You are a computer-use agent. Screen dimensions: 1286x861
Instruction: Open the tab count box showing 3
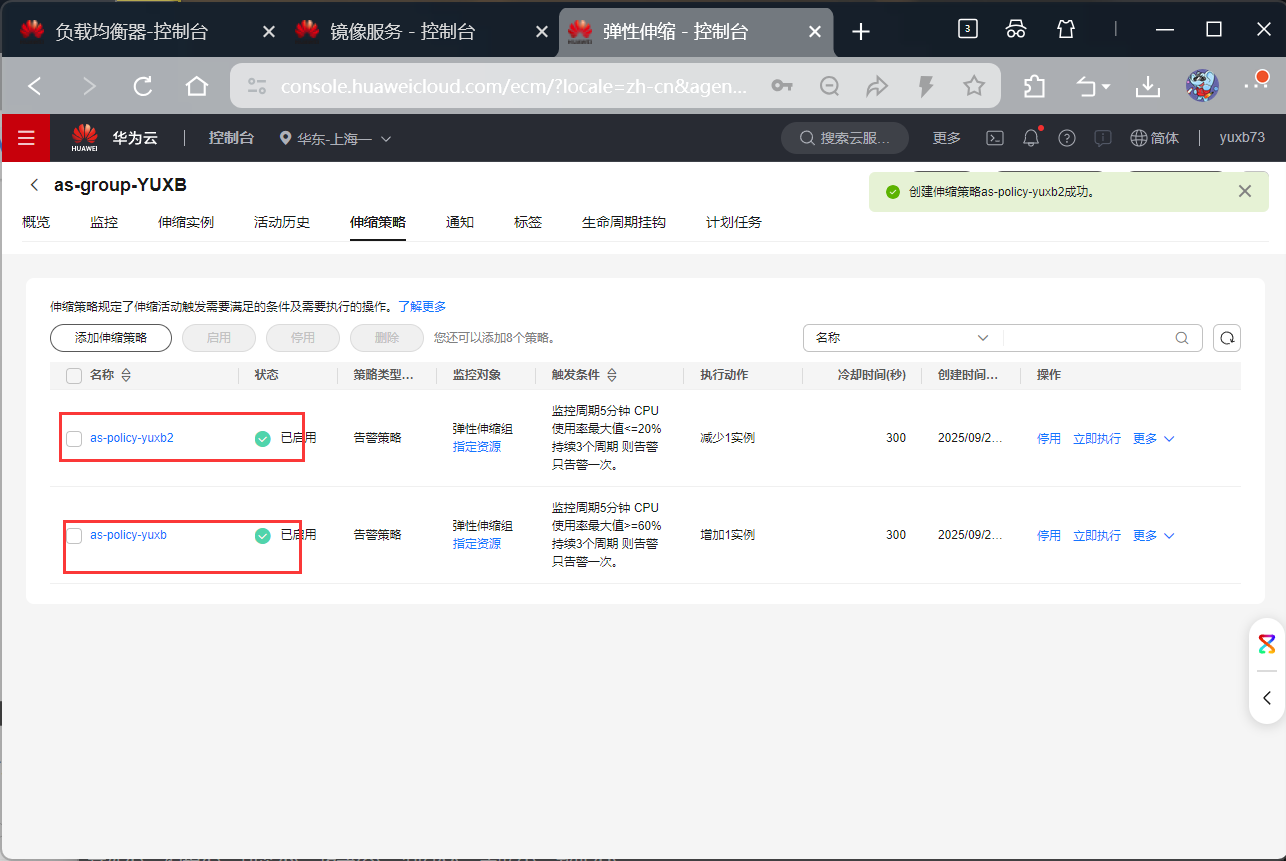[x=967, y=29]
